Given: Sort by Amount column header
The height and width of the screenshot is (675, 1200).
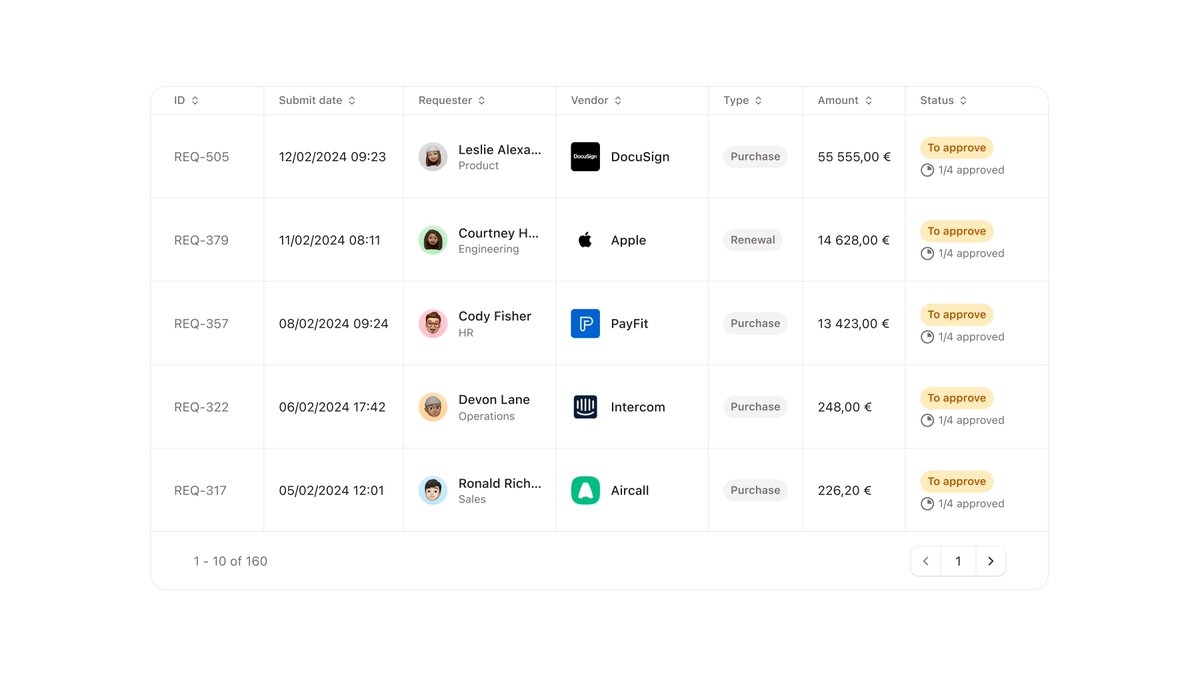Looking at the screenshot, I should pos(845,101).
